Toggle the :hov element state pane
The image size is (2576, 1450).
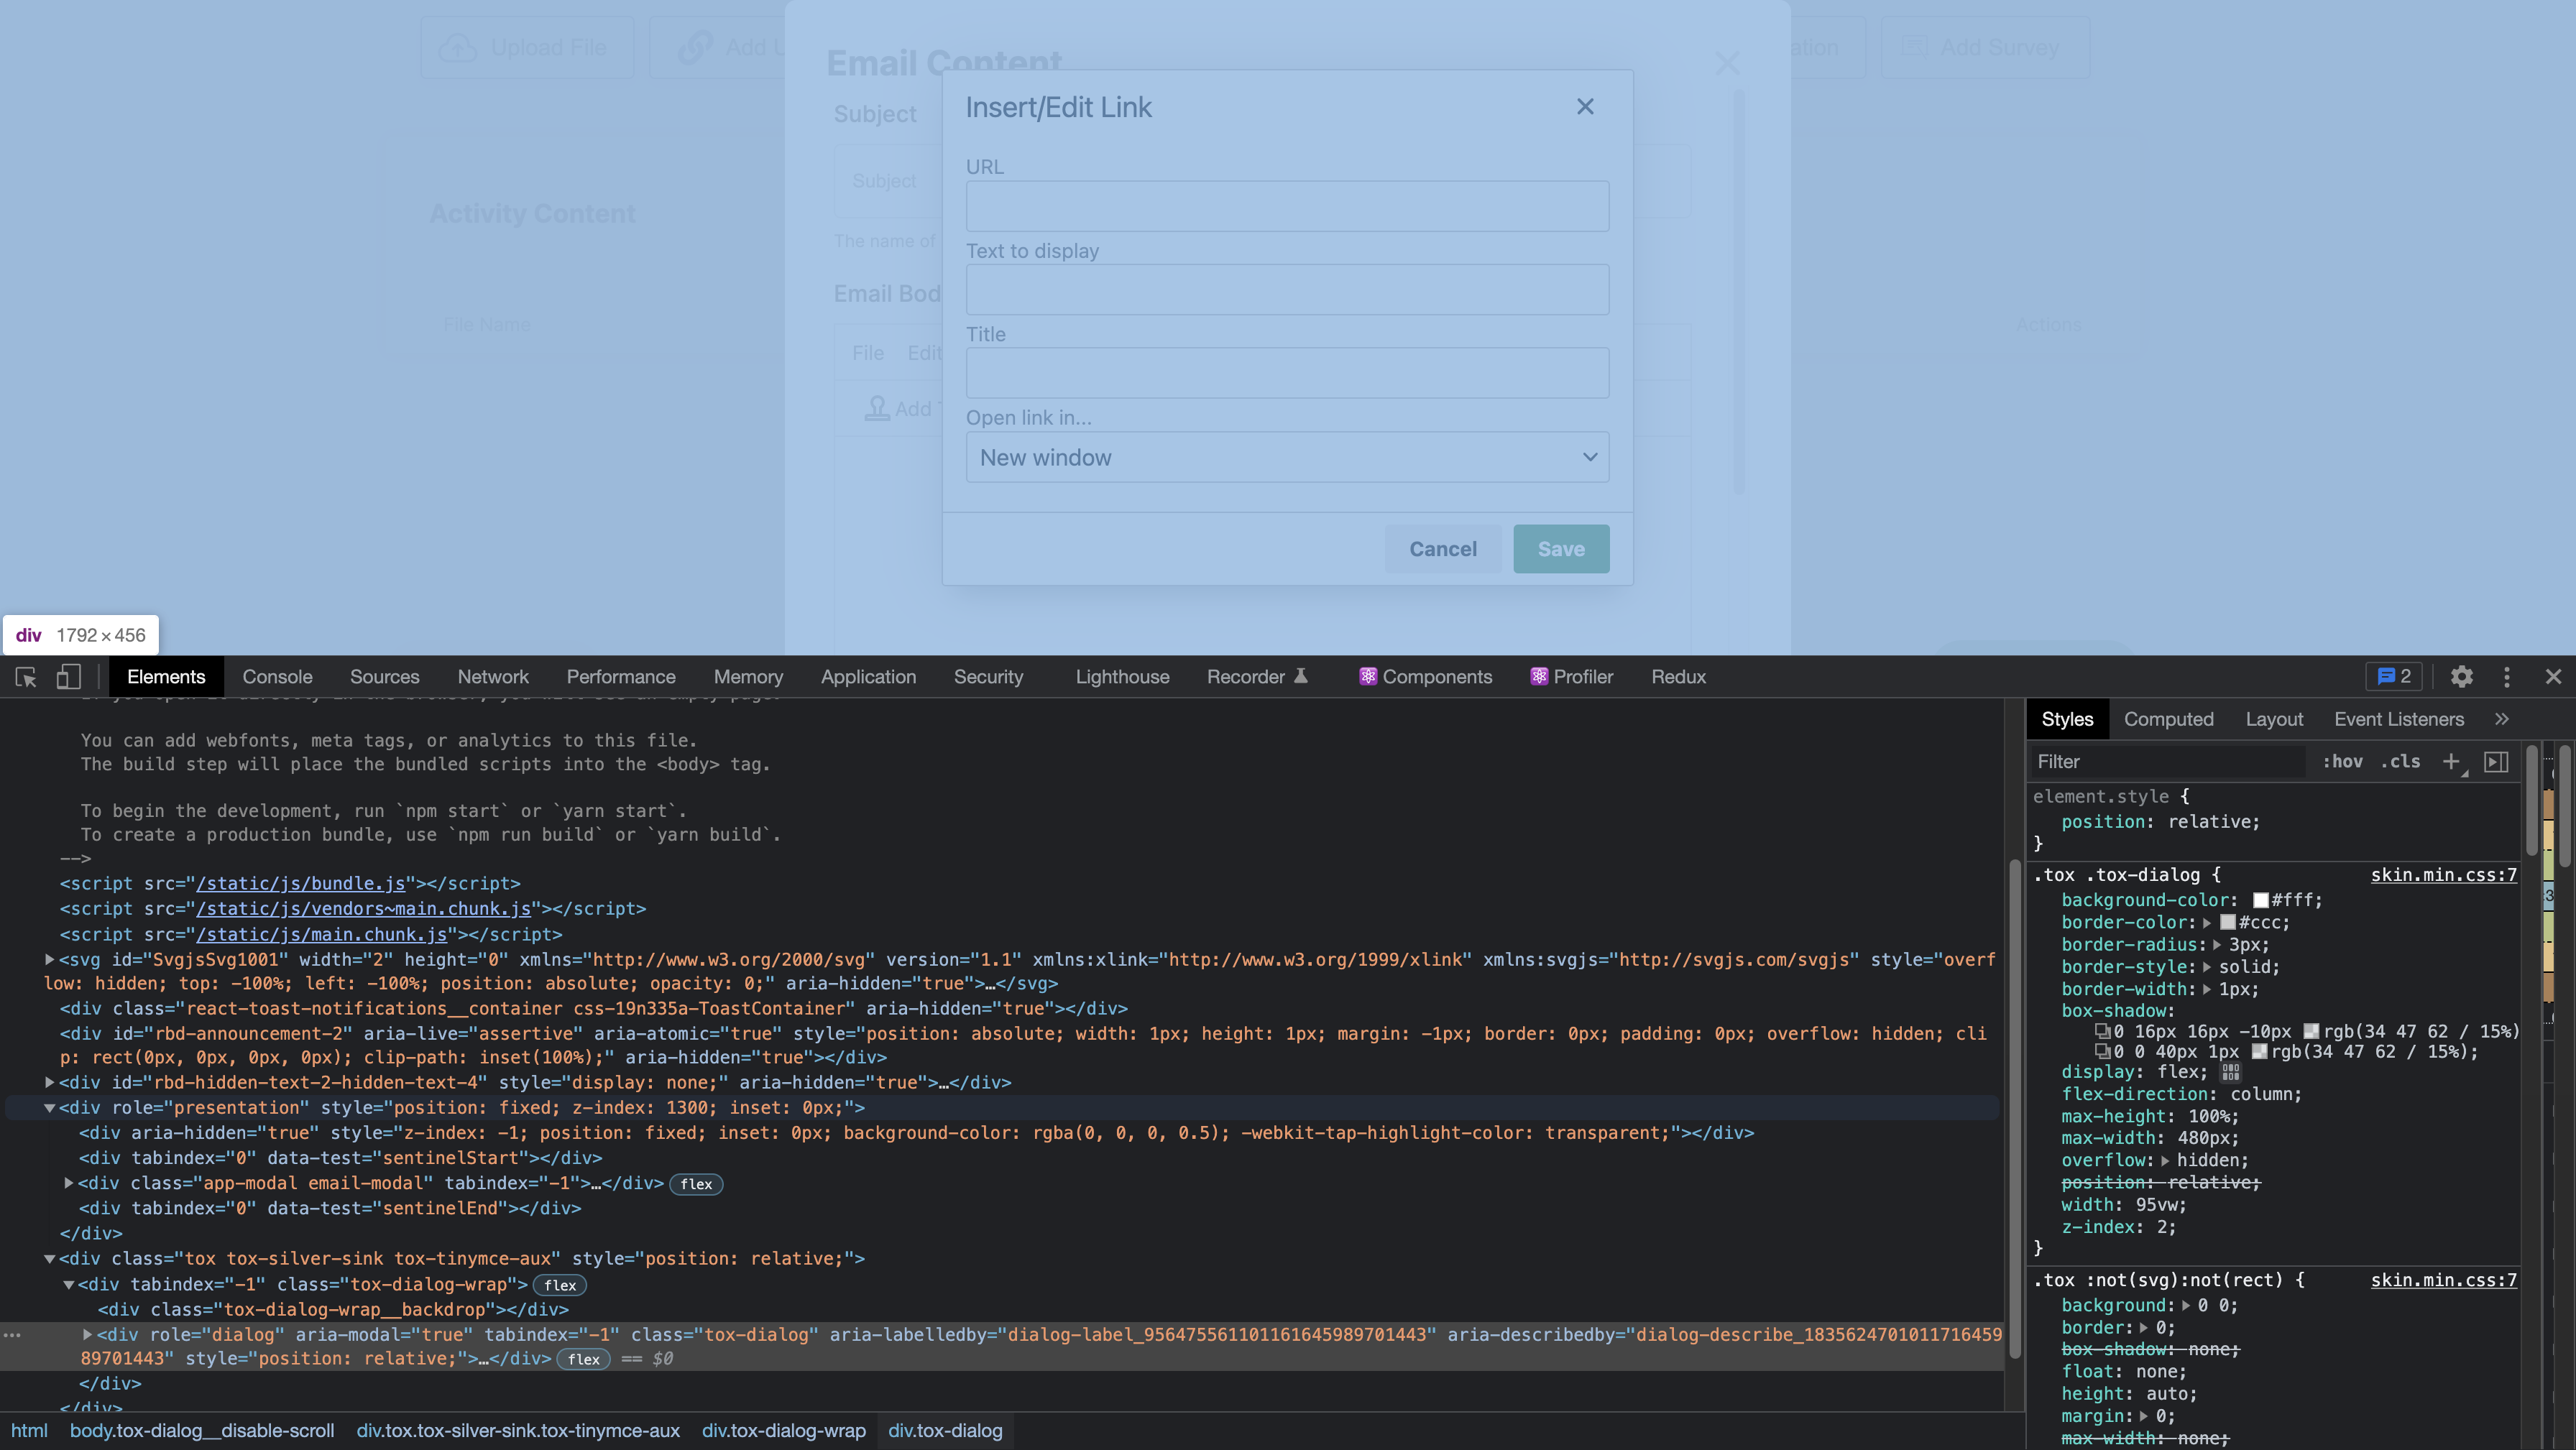[x=2343, y=761]
